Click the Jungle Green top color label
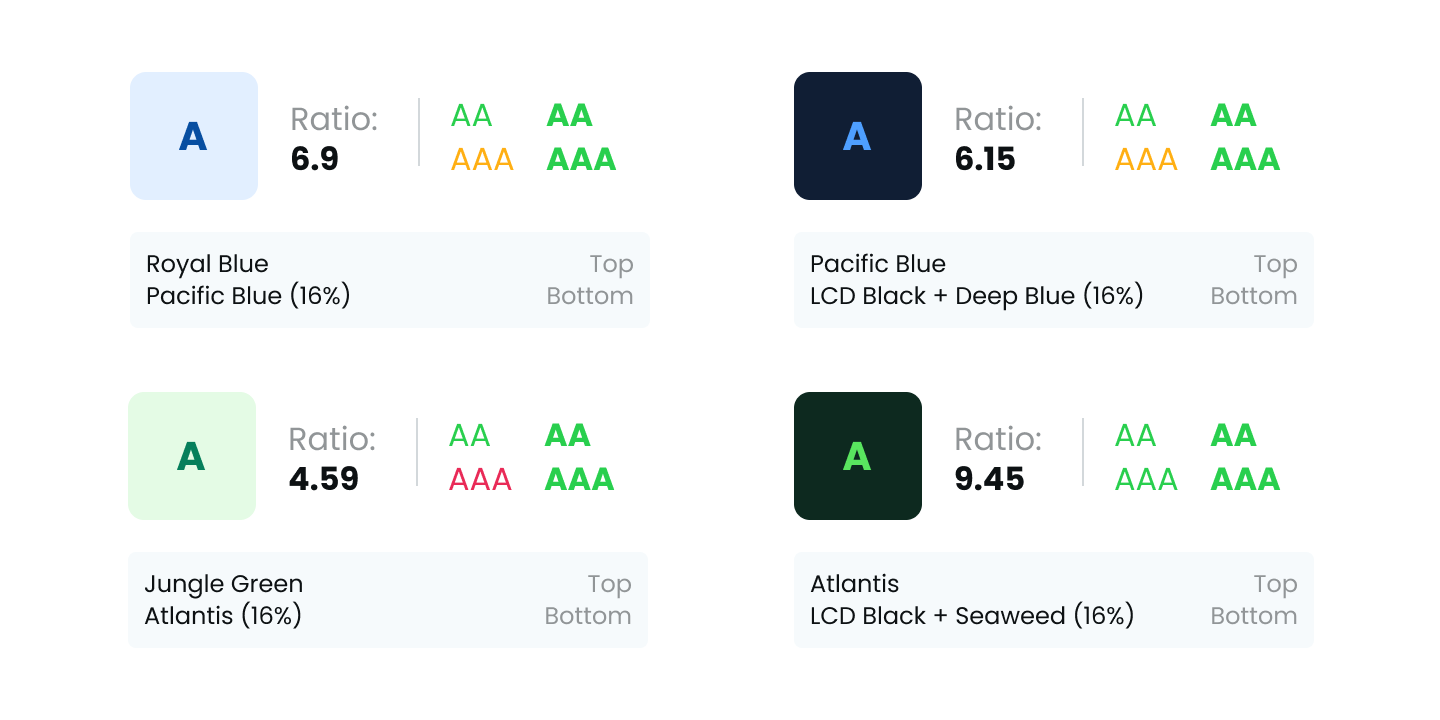This screenshot has height=720, width=1440. pyautogui.click(x=224, y=584)
